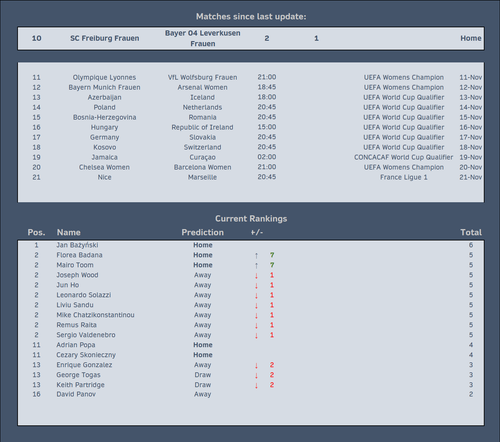Click the Total column header
This screenshot has height=442, width=500.
click(471, 232)
